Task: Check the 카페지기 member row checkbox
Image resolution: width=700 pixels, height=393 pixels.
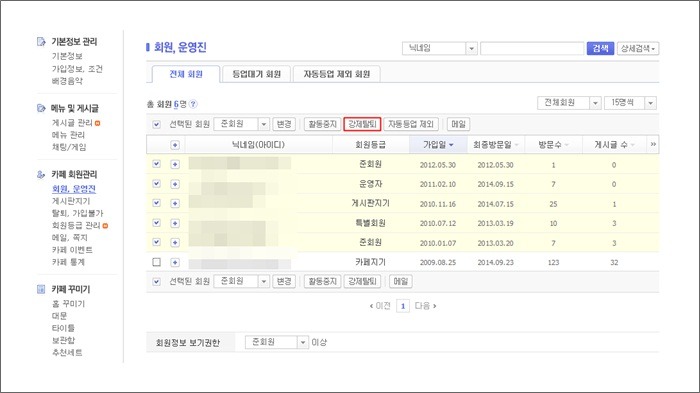Action: point(156,262)
